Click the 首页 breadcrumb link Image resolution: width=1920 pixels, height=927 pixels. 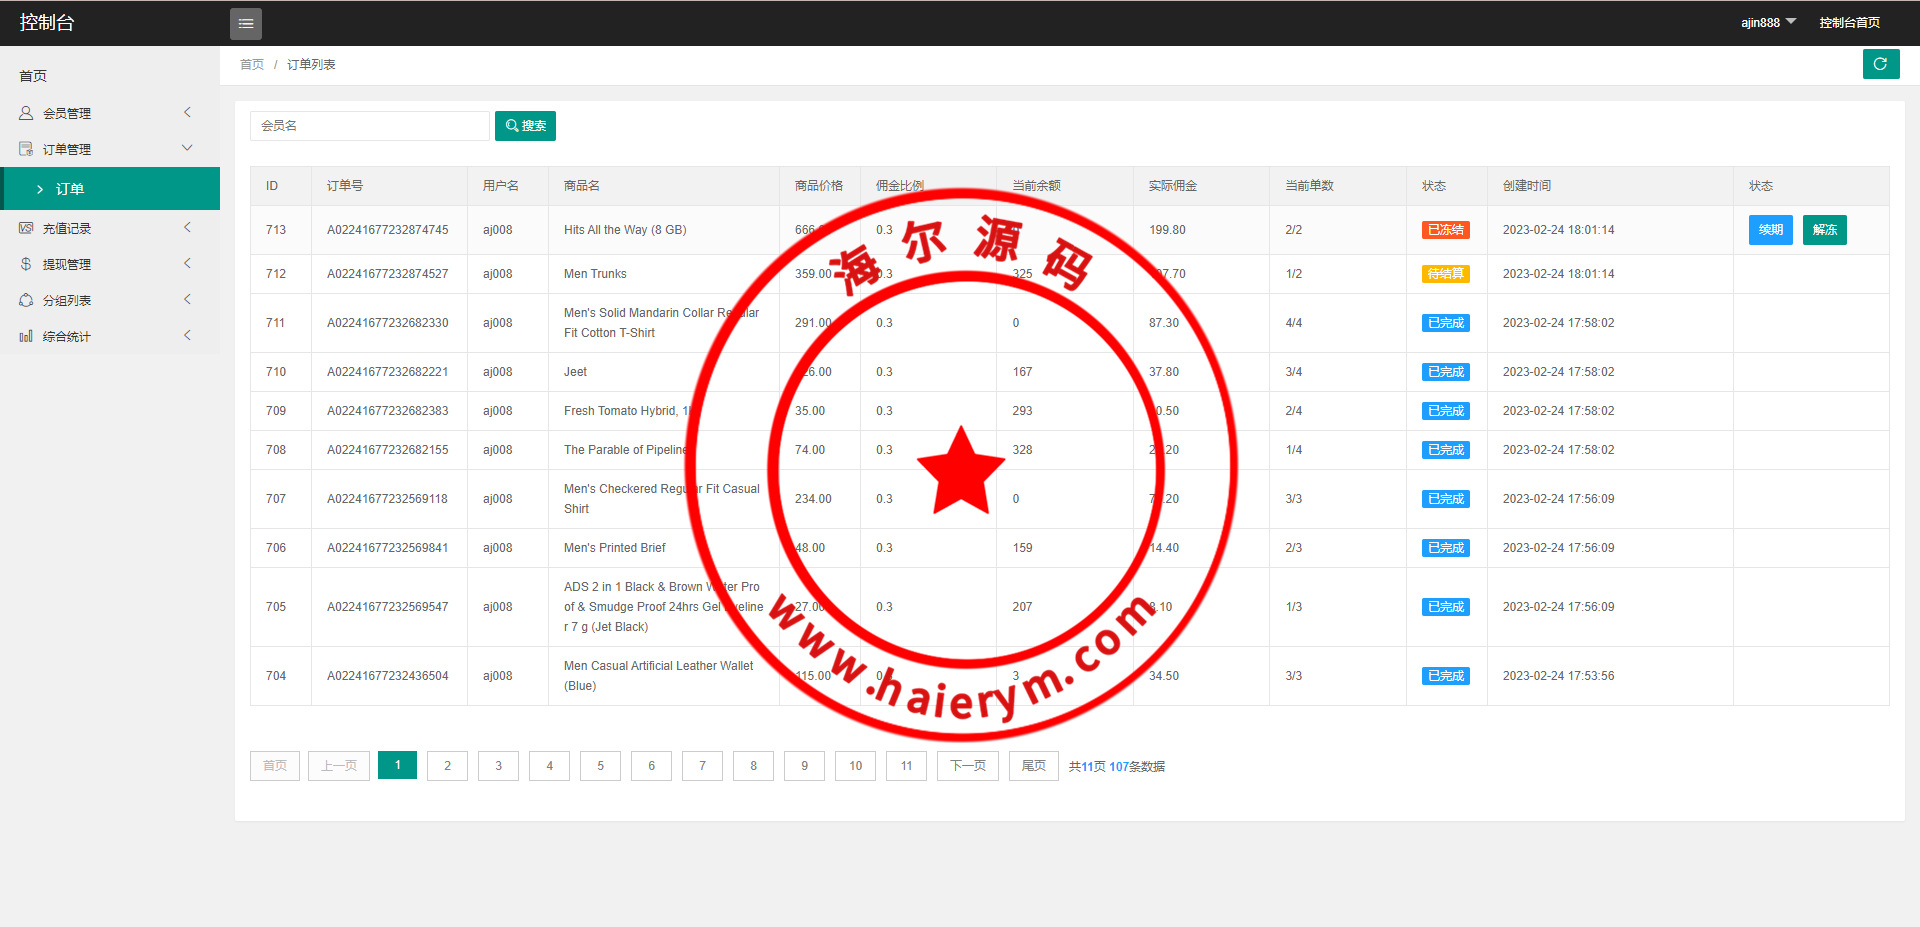(x=252, y=64)
